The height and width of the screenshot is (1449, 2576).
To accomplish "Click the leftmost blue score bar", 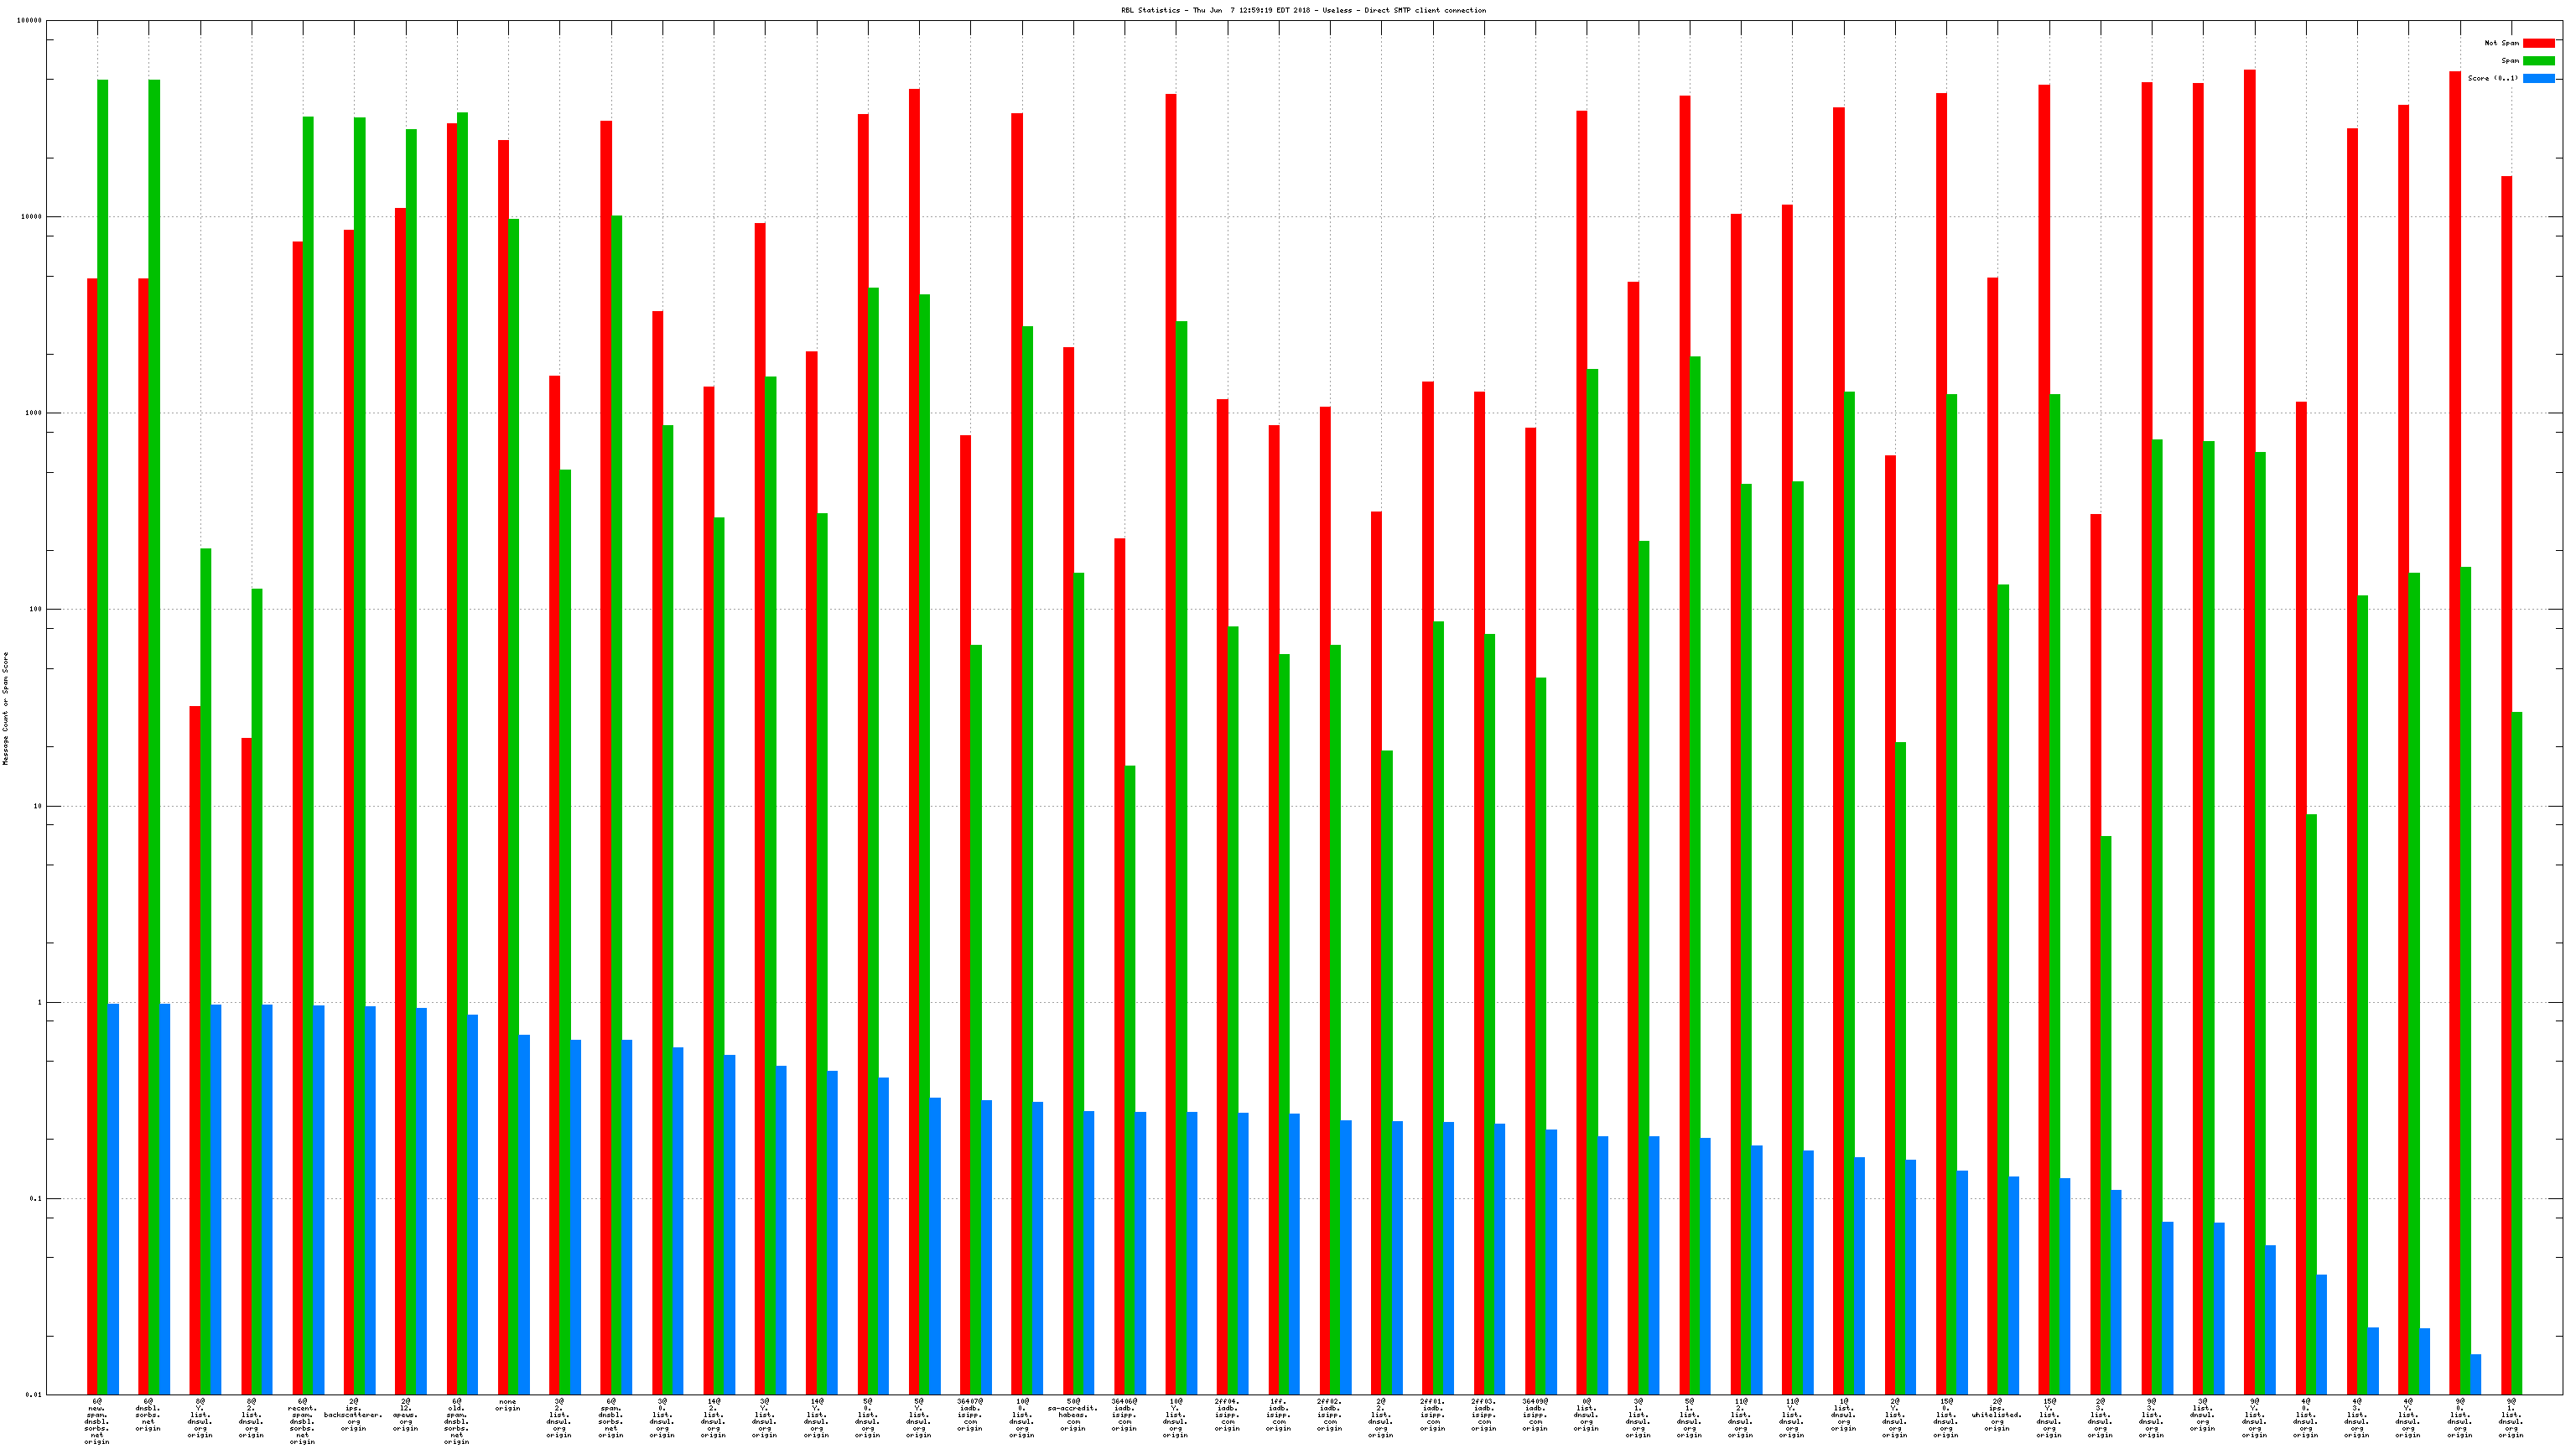I will [113, 1198].
